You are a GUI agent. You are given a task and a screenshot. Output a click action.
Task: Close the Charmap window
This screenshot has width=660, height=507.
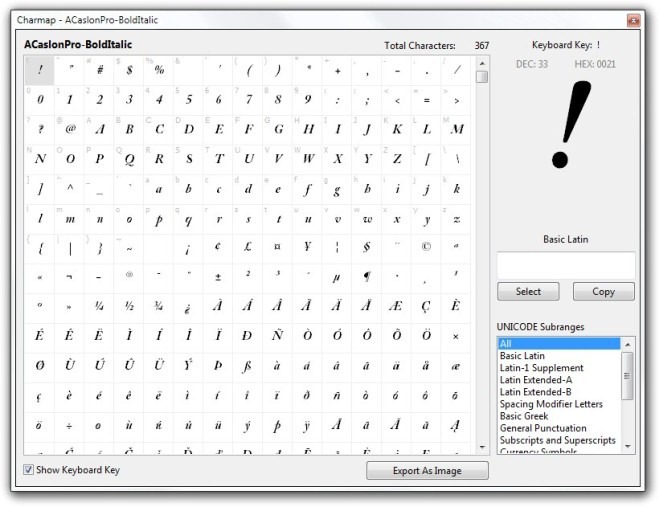pyautogui.click(x=633, y=20)
